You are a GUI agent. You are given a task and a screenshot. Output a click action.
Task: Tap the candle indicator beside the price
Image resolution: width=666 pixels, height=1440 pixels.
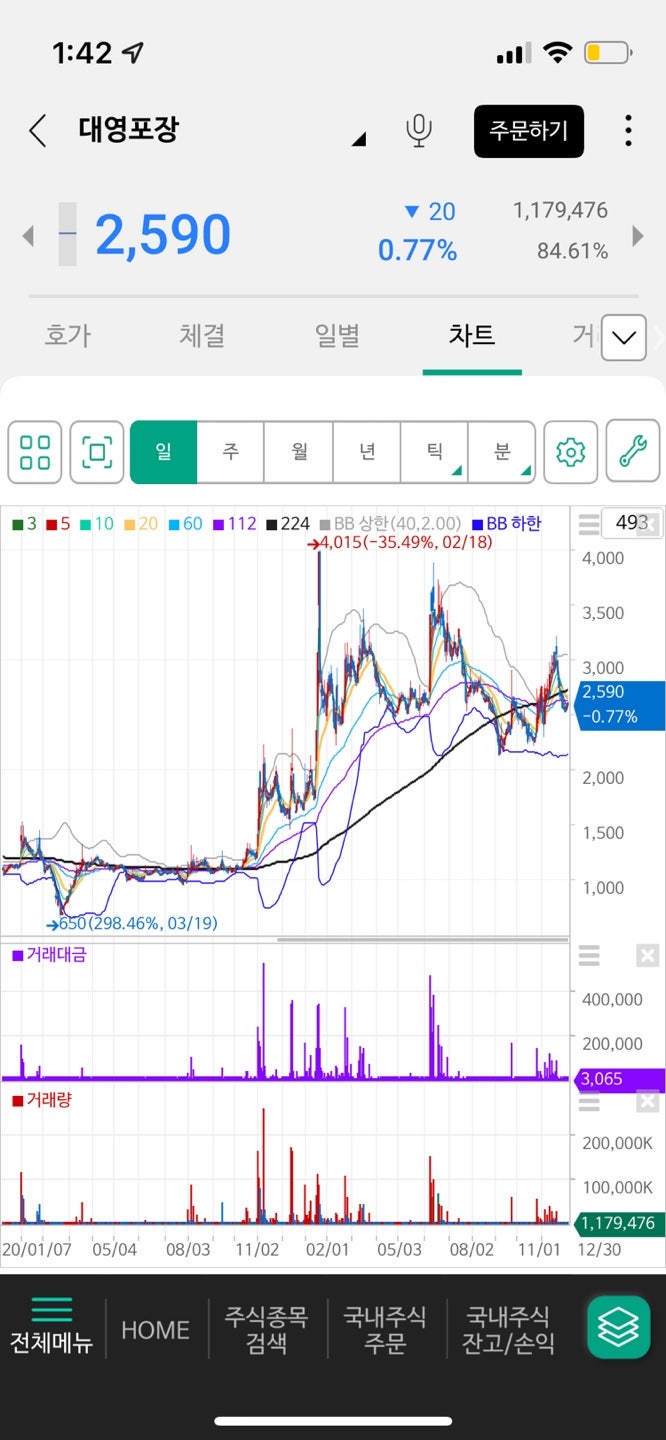(67, 234)
